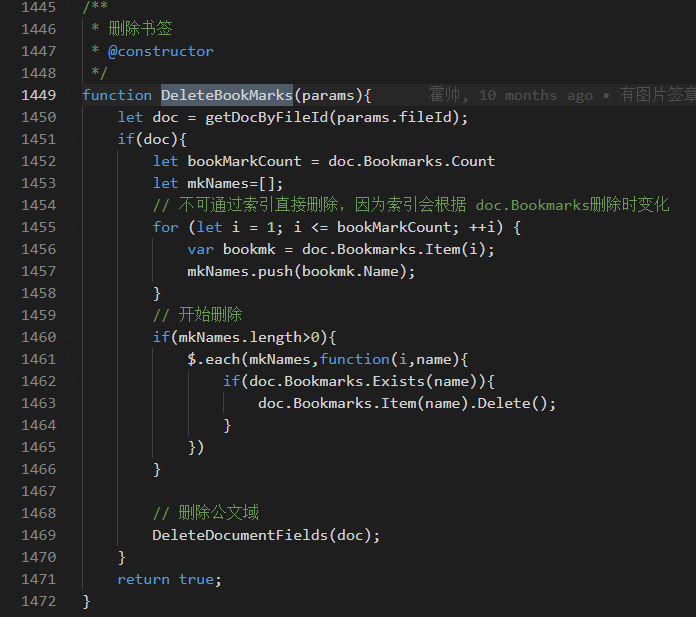Click the highlighted DeleteBookMarks function name

(227, 95)
